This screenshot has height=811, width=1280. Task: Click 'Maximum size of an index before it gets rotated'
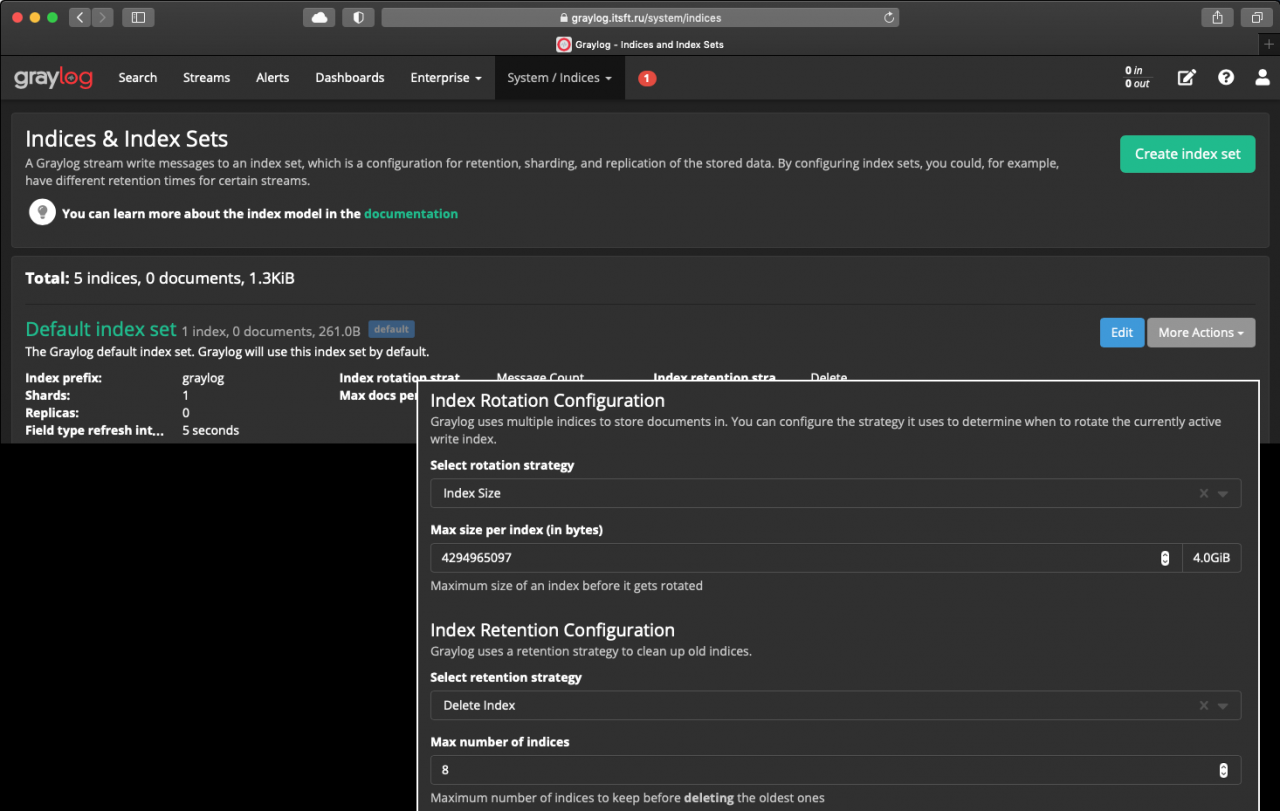[x=567, y=585]
